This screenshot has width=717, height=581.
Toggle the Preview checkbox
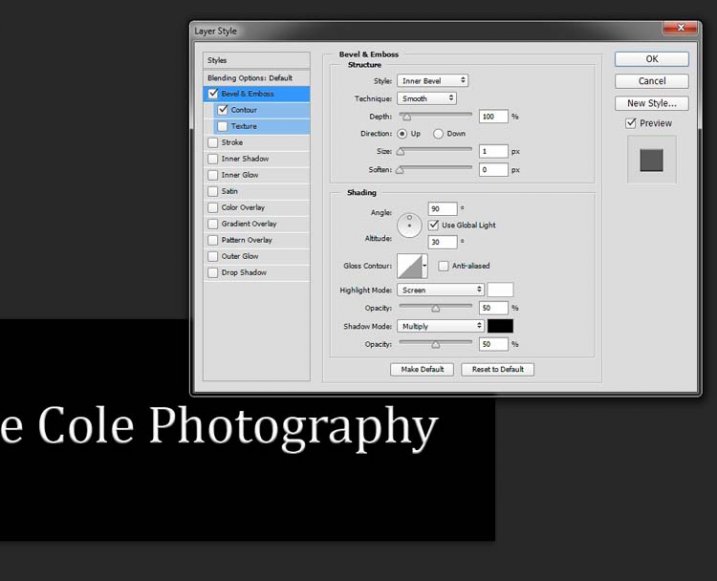tap(631, 123)
